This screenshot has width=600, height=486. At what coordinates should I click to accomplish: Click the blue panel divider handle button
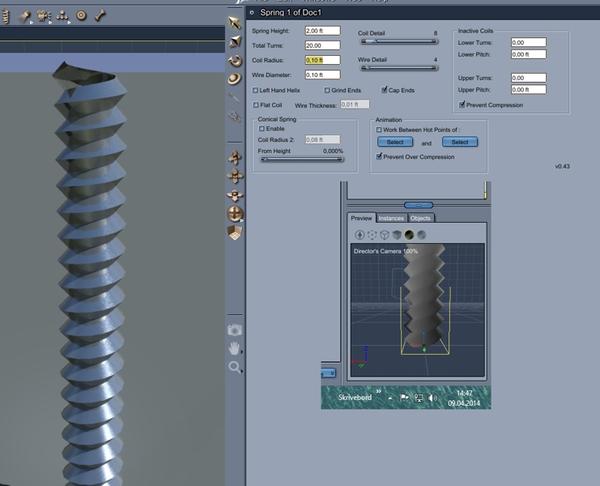[419, 205]
